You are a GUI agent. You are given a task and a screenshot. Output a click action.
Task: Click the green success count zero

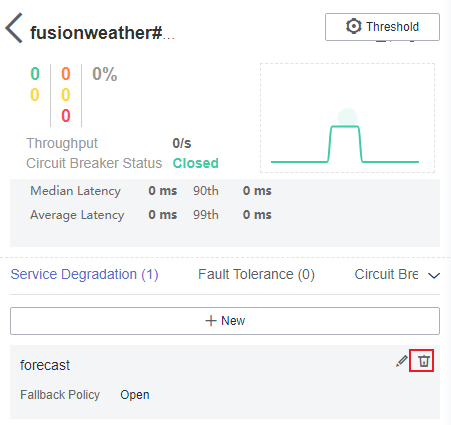35,74
